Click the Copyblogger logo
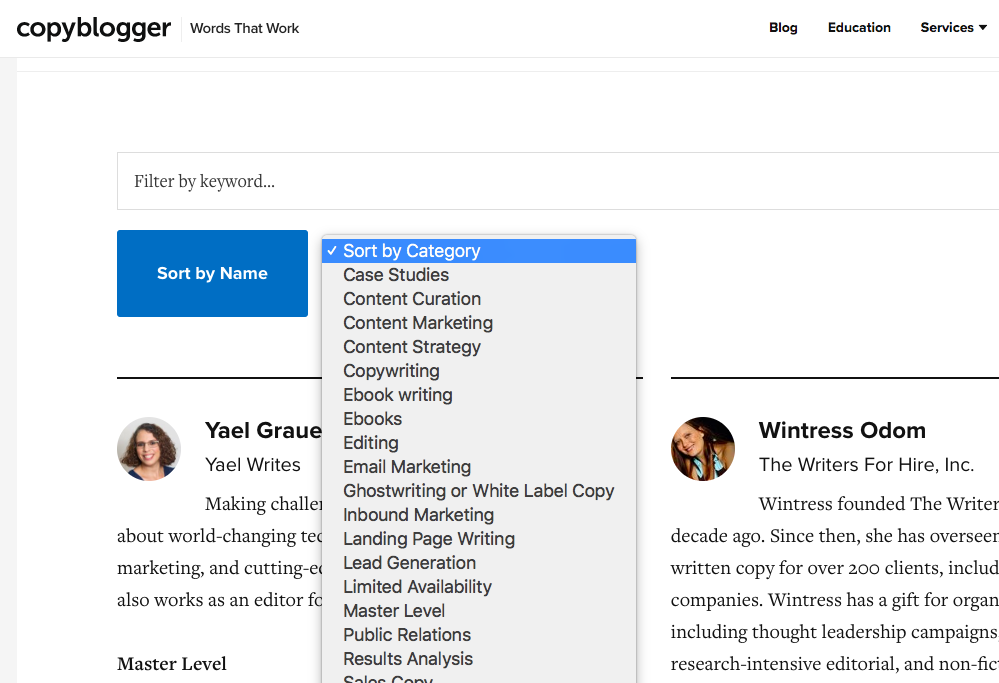 [x=94, y=28]
